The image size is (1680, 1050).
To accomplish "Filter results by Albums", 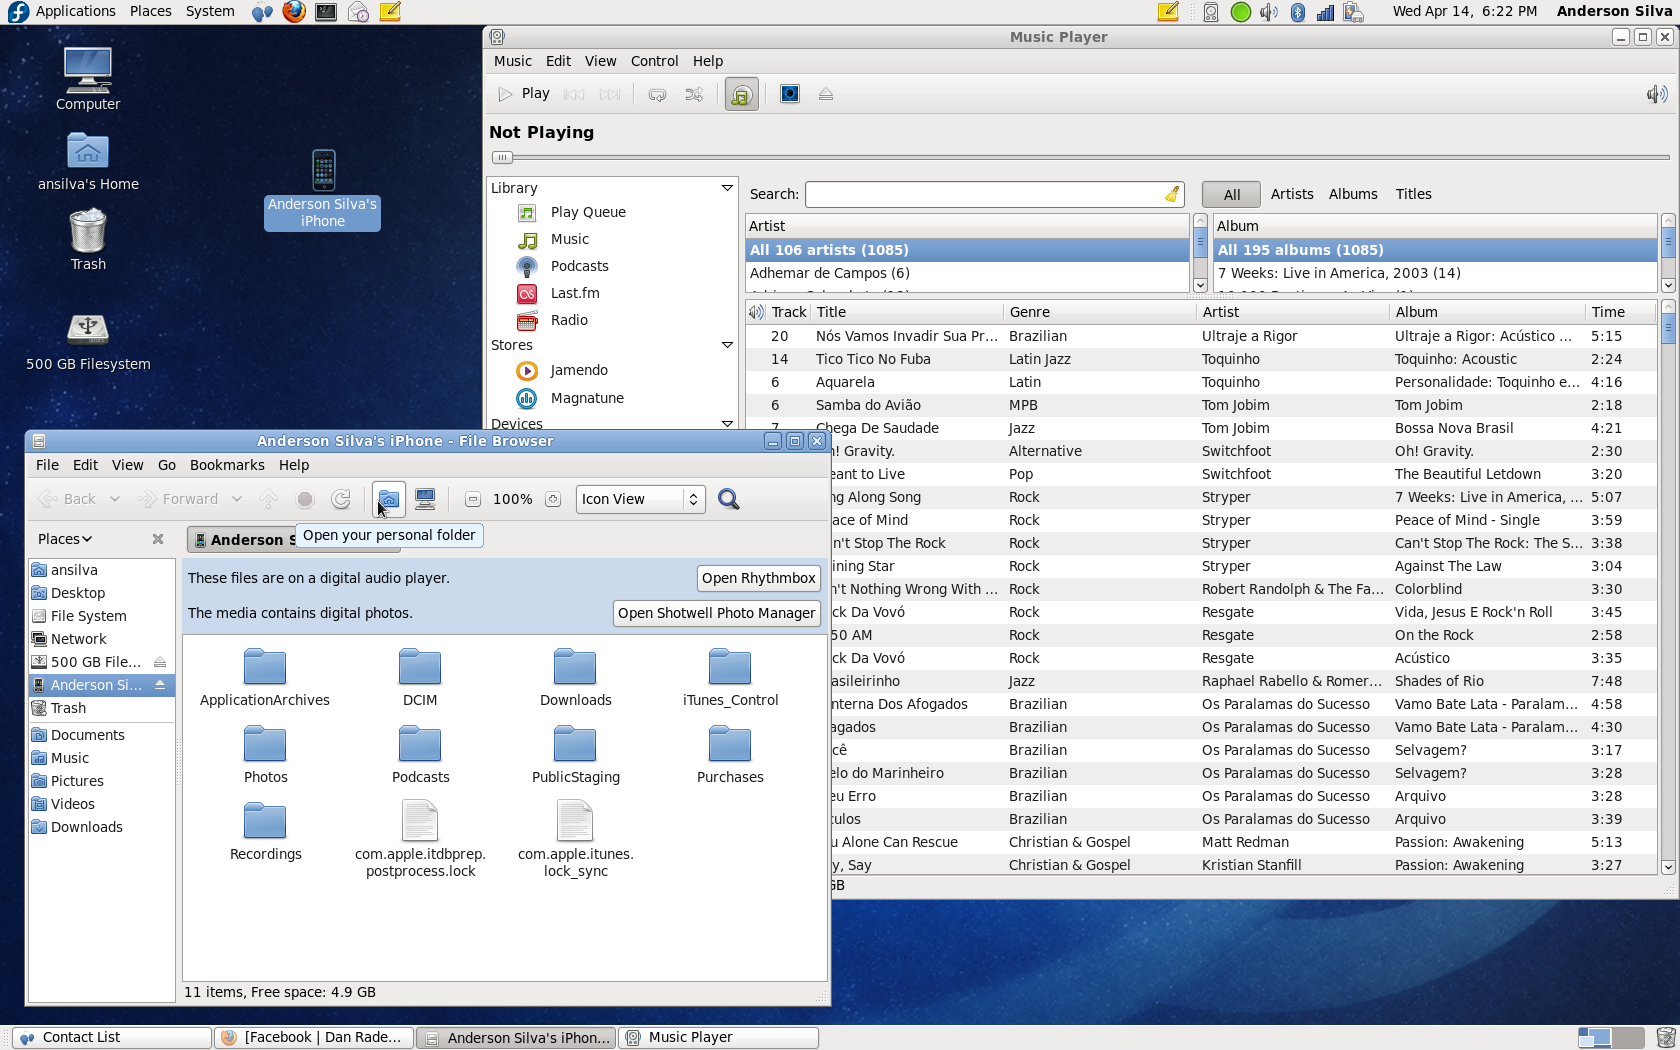I will [x=1353, y=194].
